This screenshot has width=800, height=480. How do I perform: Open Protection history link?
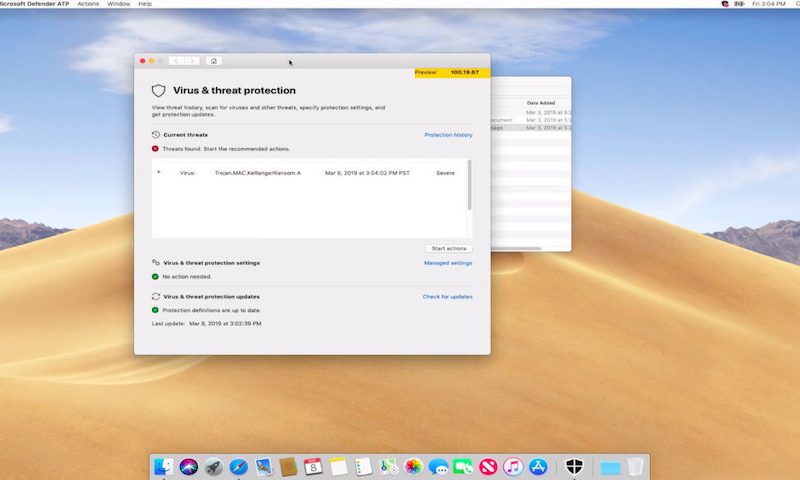448,135
